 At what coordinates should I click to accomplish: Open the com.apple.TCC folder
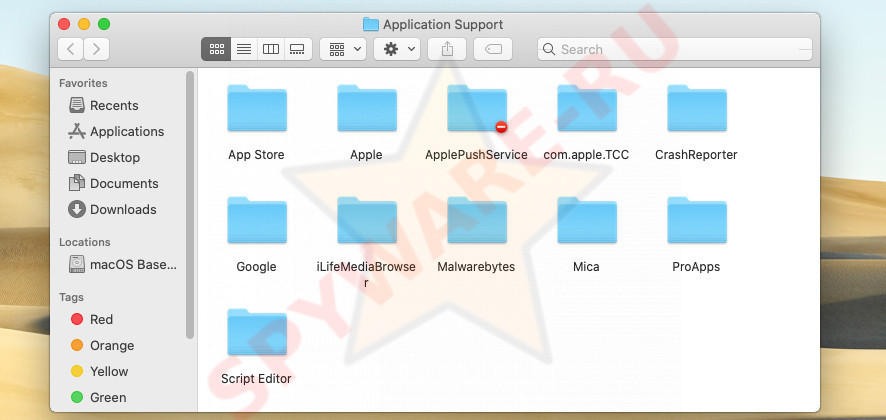[587, 109]
